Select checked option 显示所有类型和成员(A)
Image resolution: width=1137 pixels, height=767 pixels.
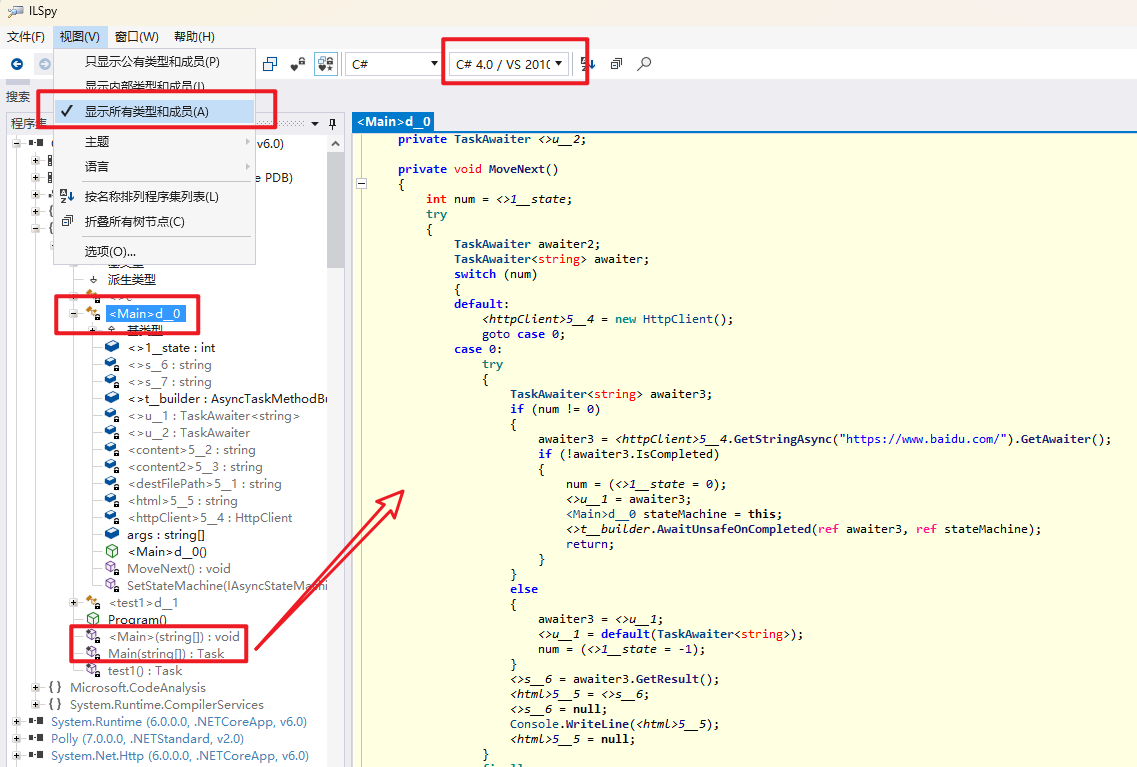pos(154,111)
